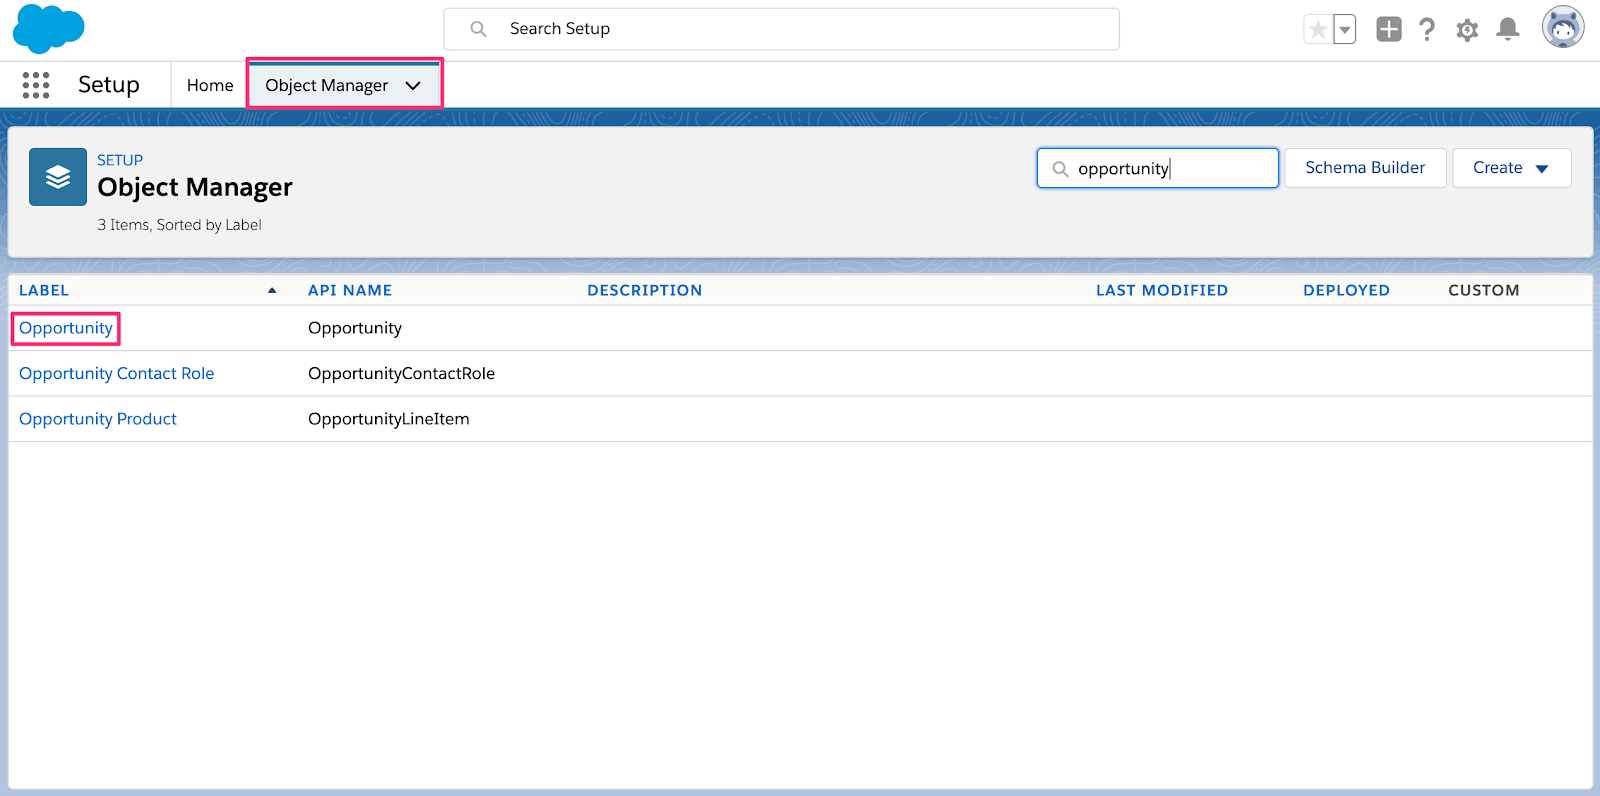Click the Search Setup magnifier icon
Image resolution: width=1600 pixels, height=796 pixels.
click(479, 29)
